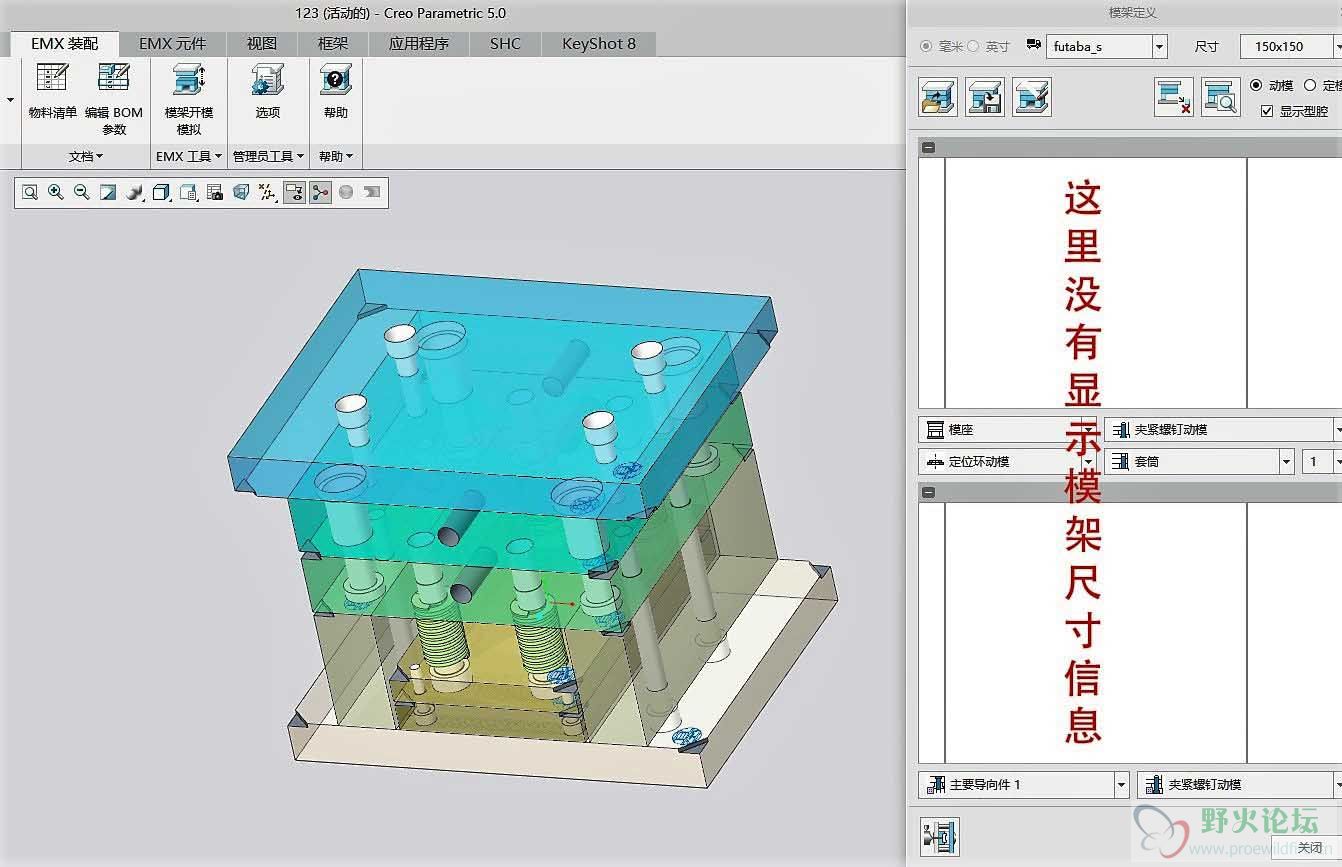Screen dimensions: 1342x867
Task: Open the saved orientations cube icon
Action: (x=162, y=192)
